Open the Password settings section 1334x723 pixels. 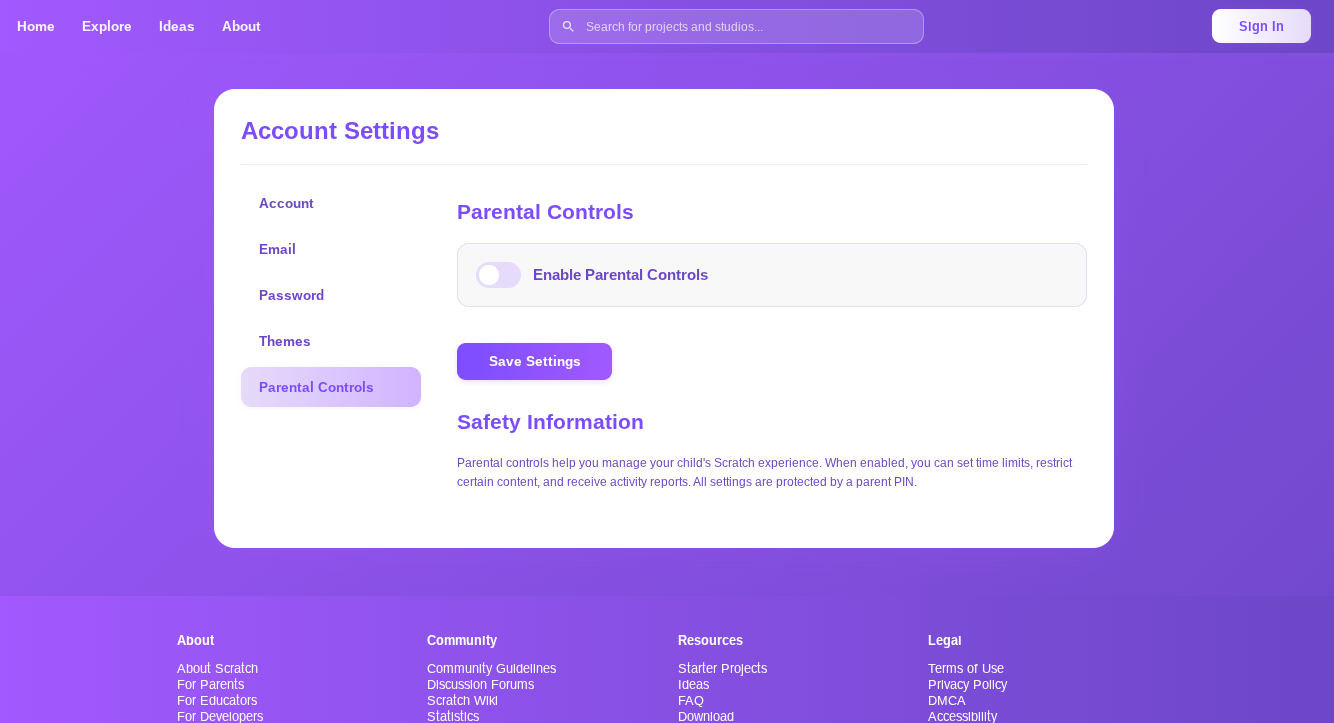(x=291, y=295)
